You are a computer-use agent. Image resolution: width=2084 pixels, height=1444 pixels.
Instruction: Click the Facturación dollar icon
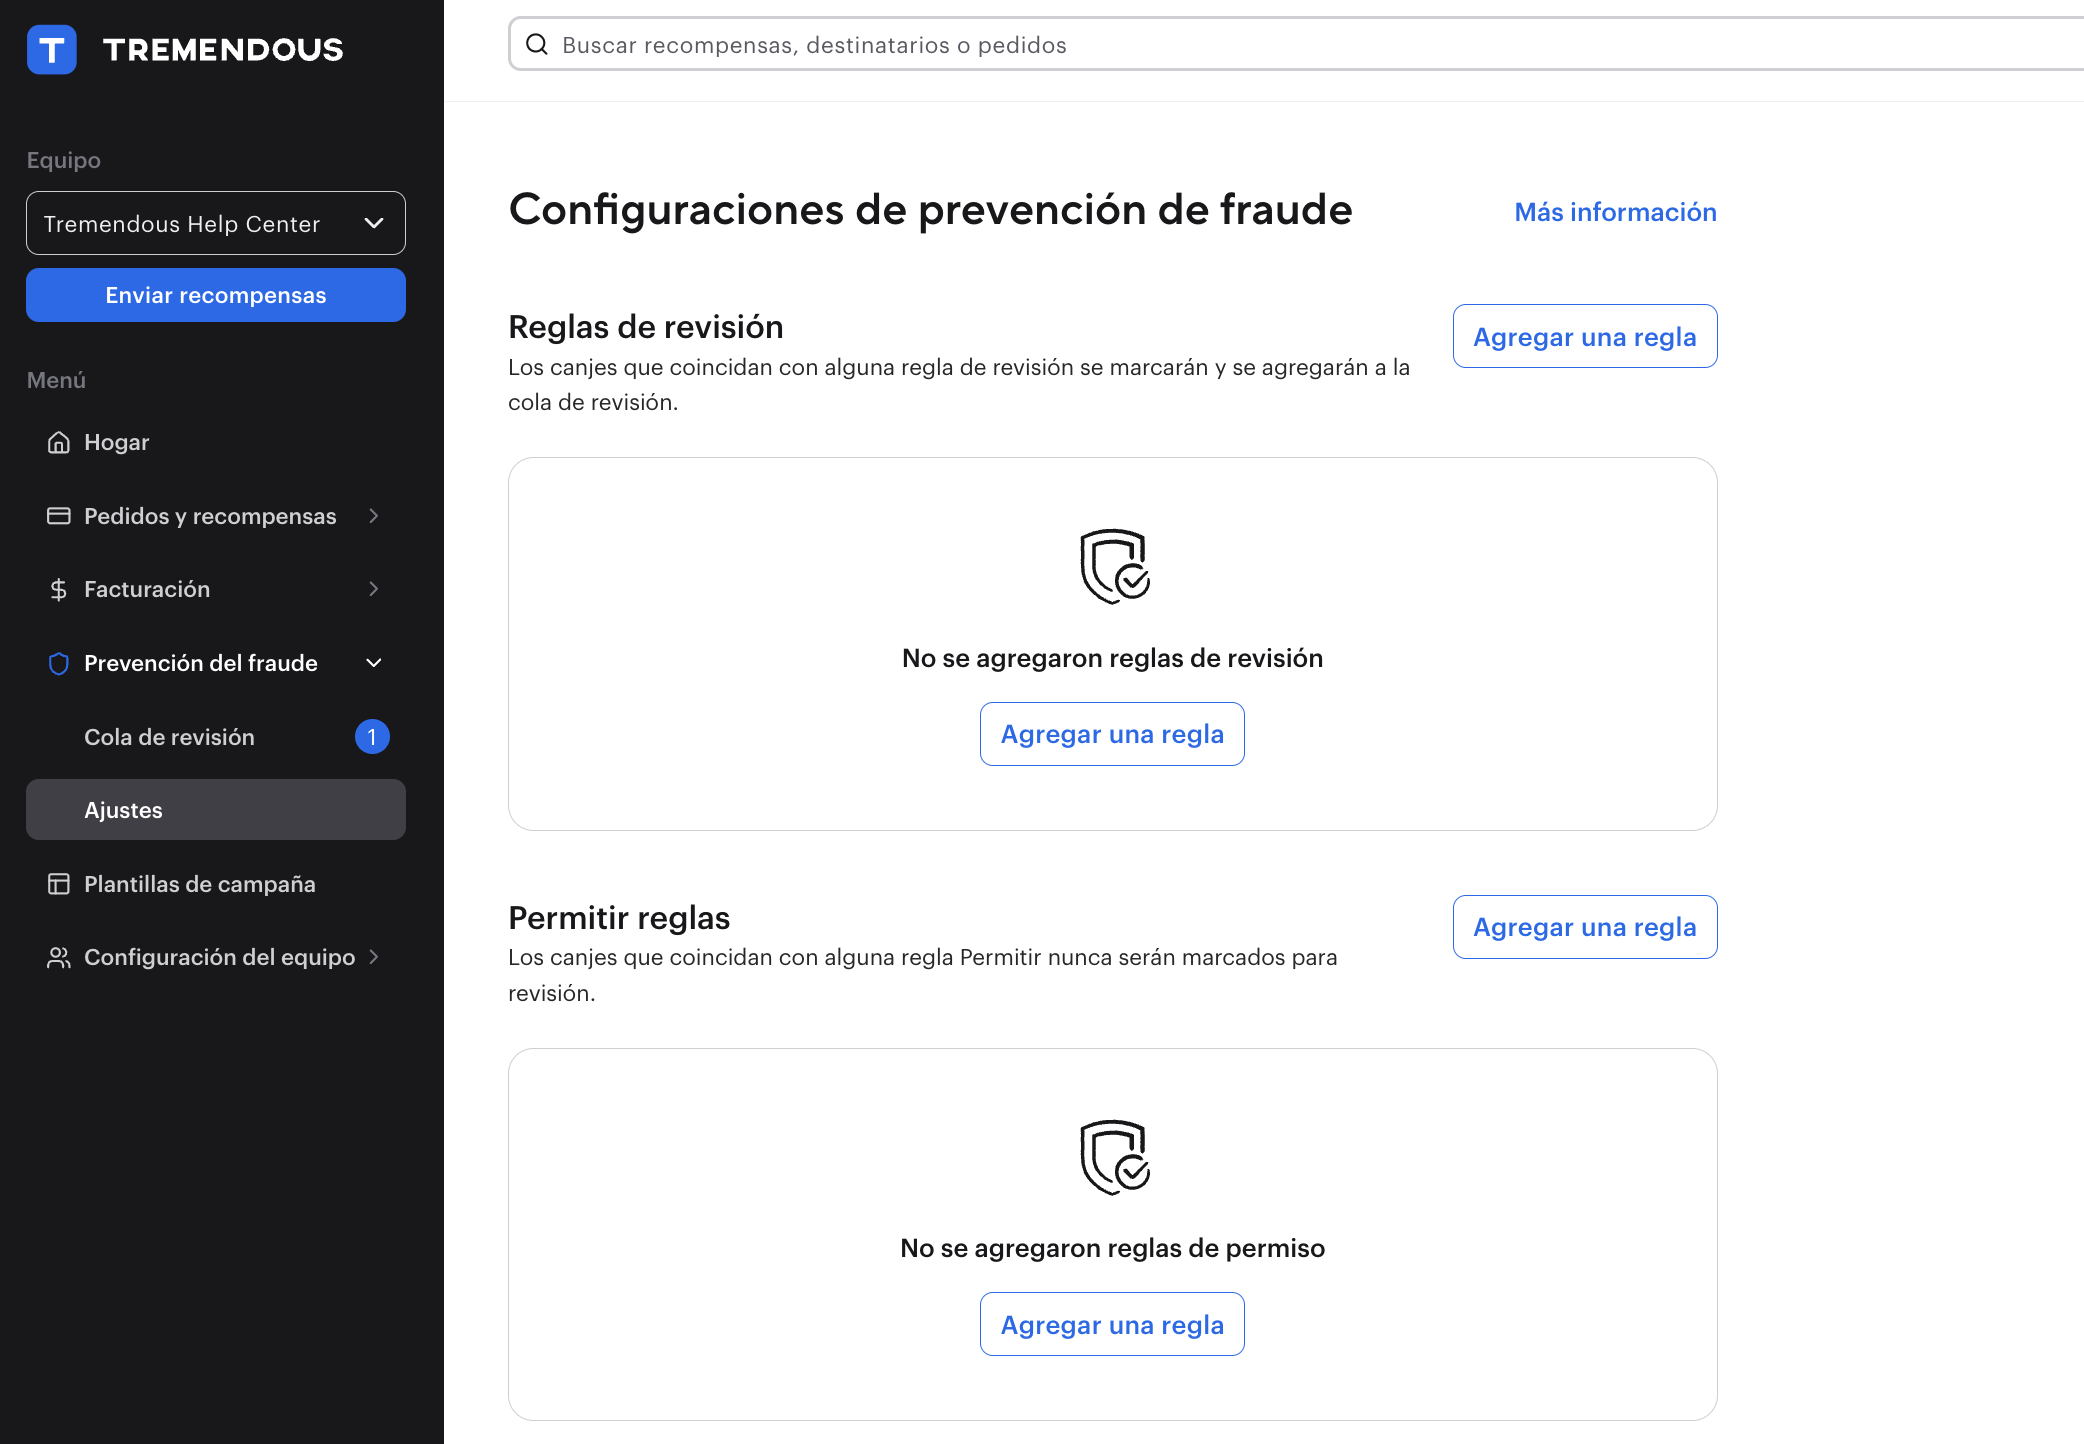[x=58, y=589]
